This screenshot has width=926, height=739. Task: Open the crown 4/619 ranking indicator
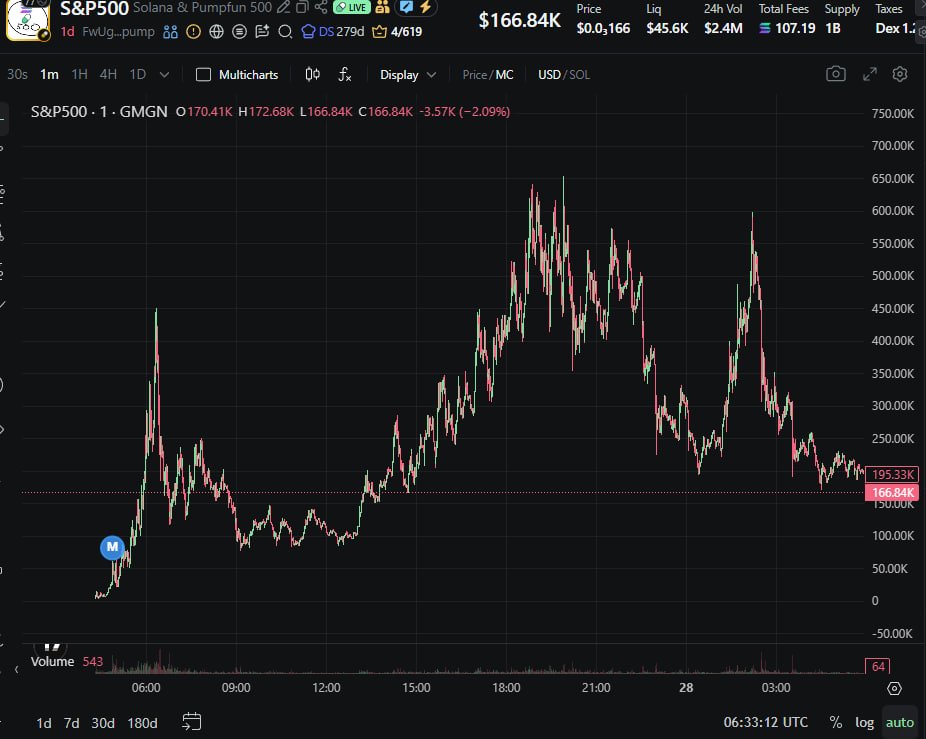tap(397, 31)
